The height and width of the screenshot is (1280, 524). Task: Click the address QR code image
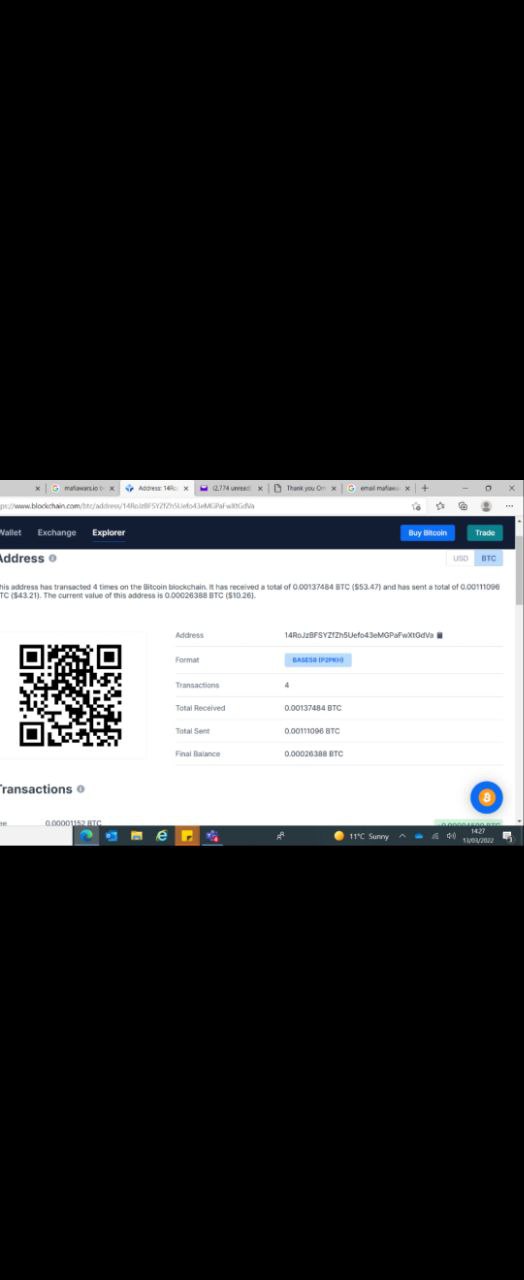click(x=71, y=695)
